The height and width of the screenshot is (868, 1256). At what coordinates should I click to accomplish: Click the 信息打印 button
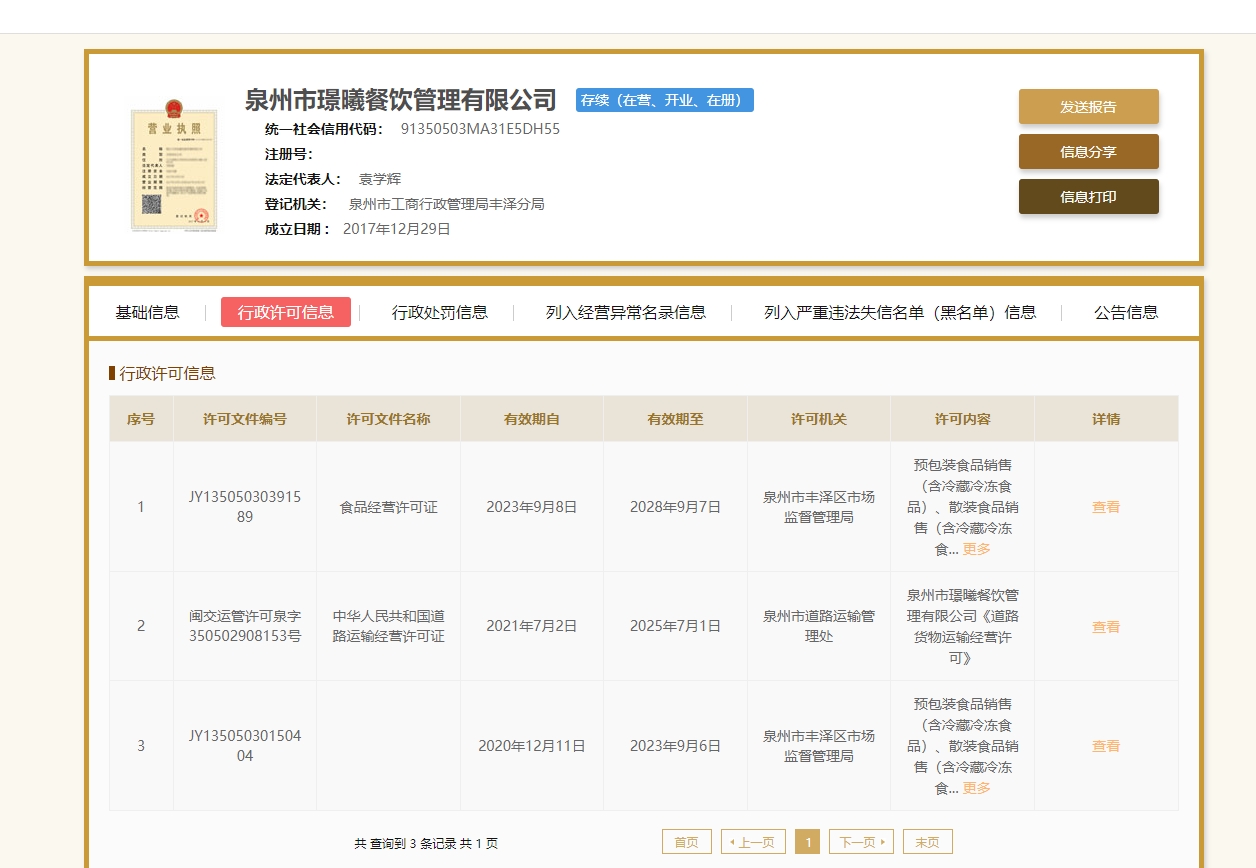pyautogui.click(x=1088, y=197)
